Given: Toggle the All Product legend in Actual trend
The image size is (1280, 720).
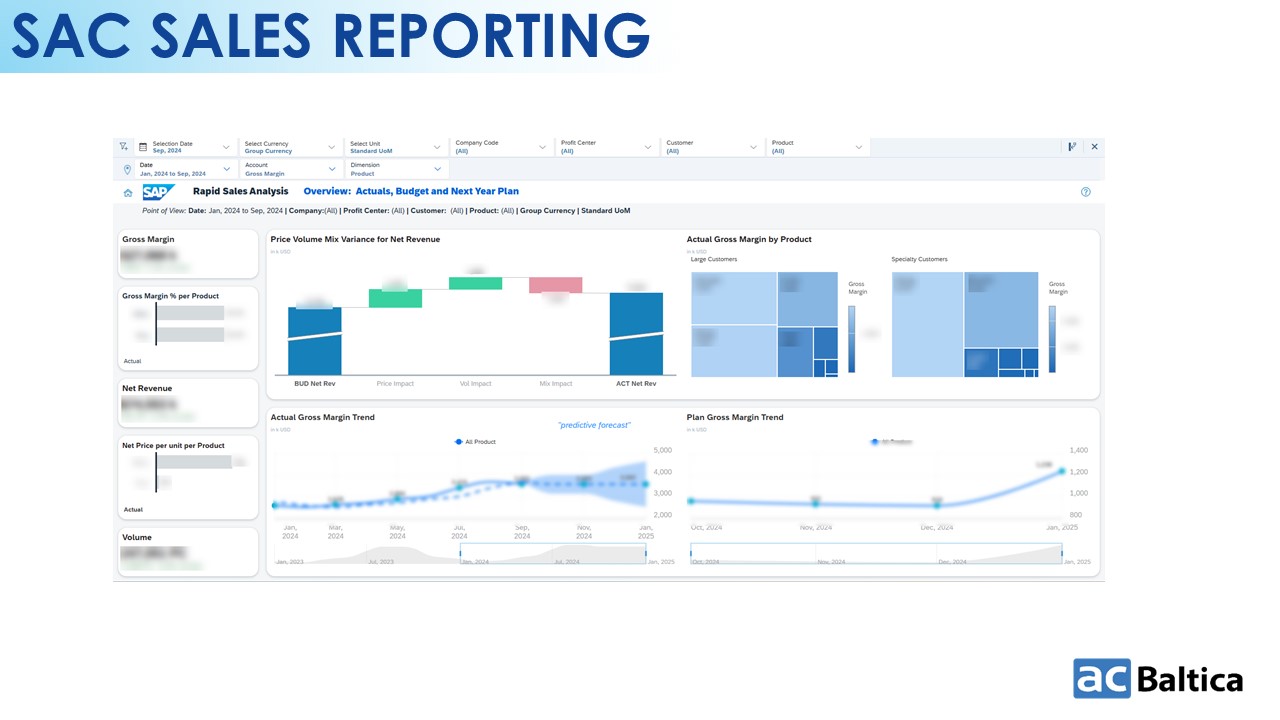Looking at the screenshot, I should tap(475, 441).
